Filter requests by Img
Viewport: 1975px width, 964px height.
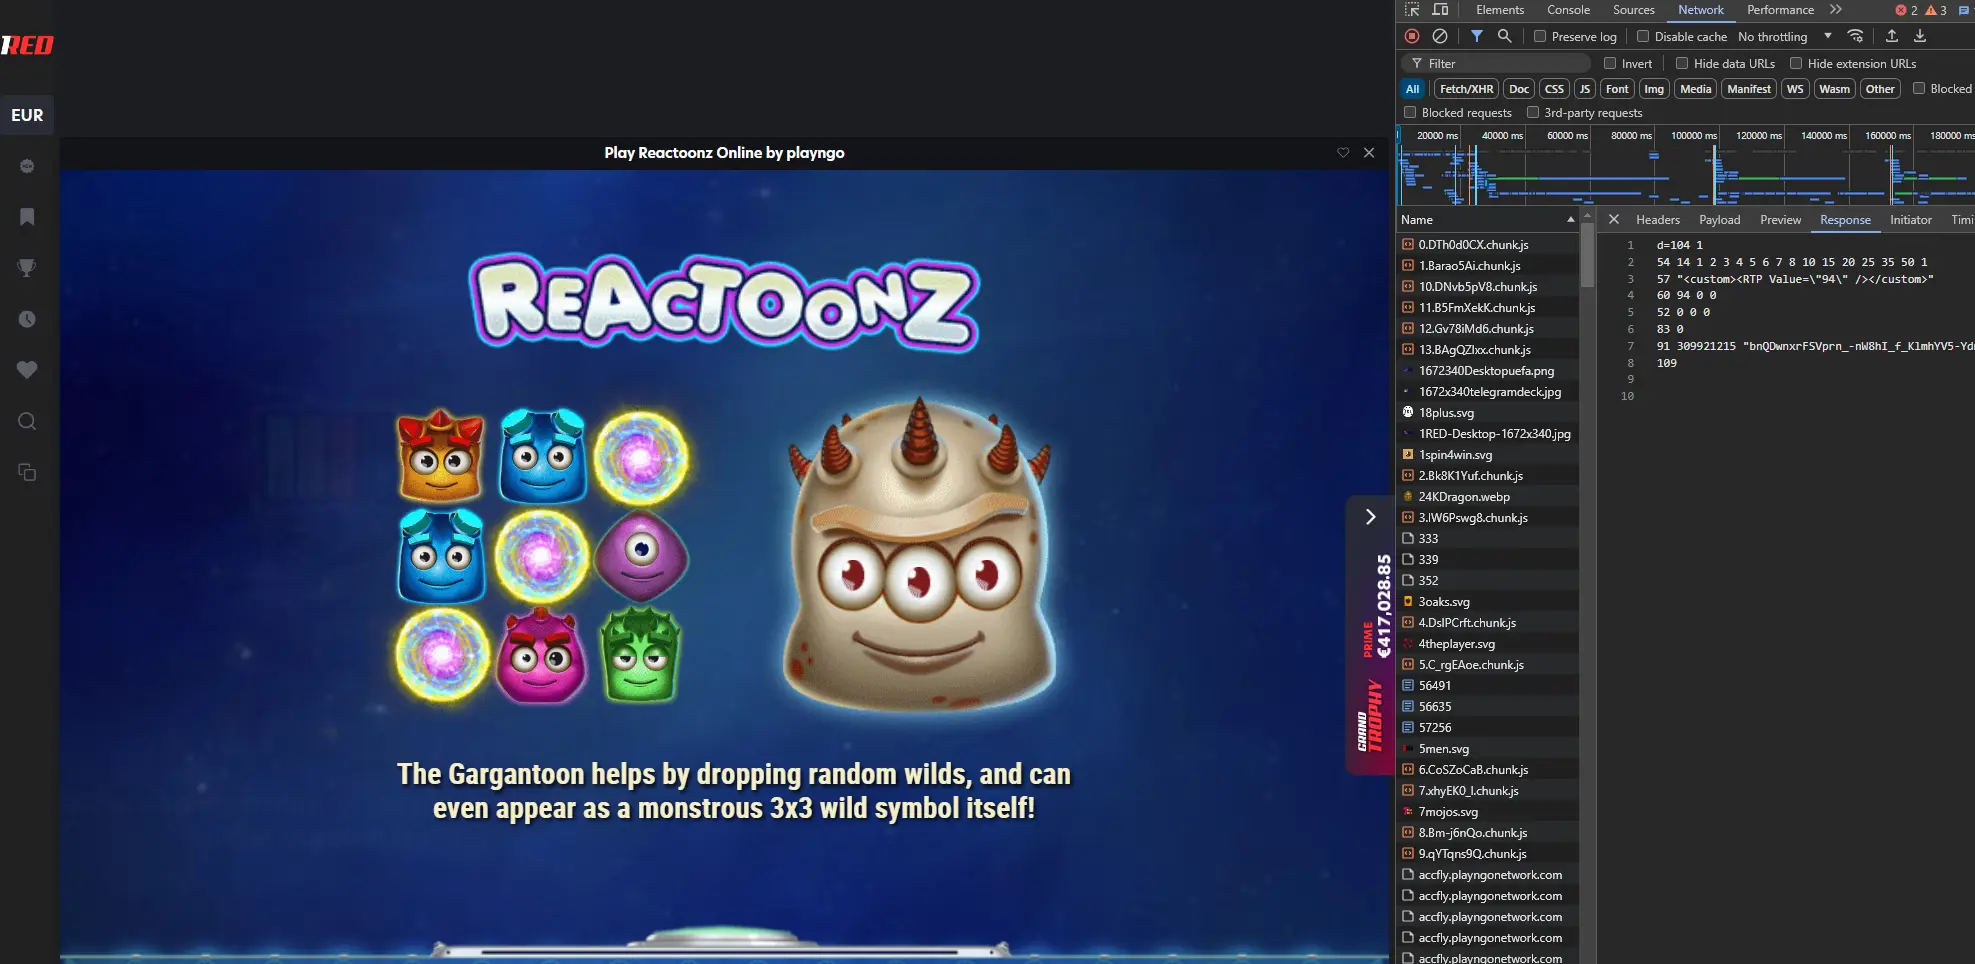1654,89
